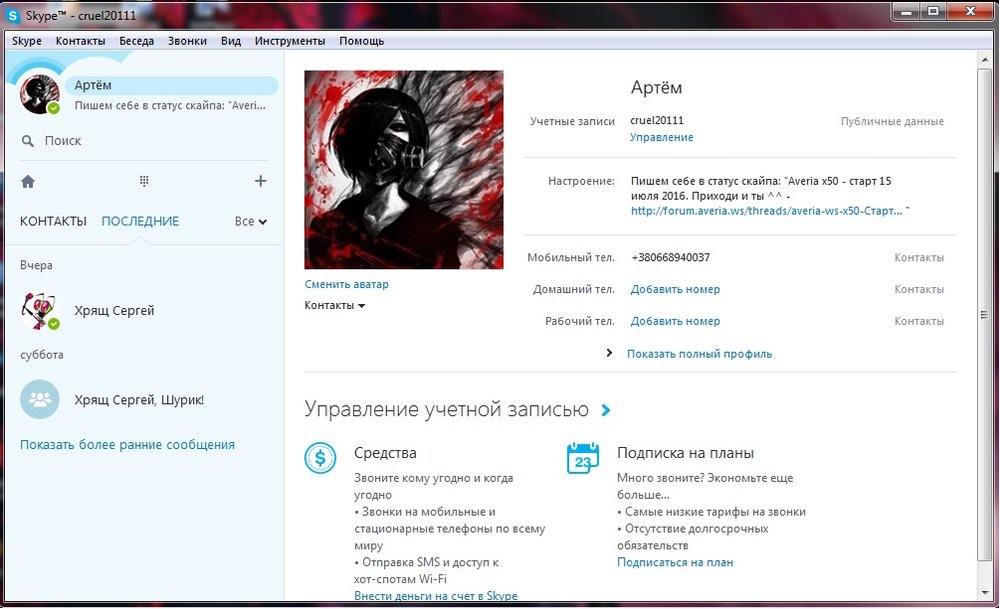
Task: Click the search magnifier icon
Action: pos(28,141)
